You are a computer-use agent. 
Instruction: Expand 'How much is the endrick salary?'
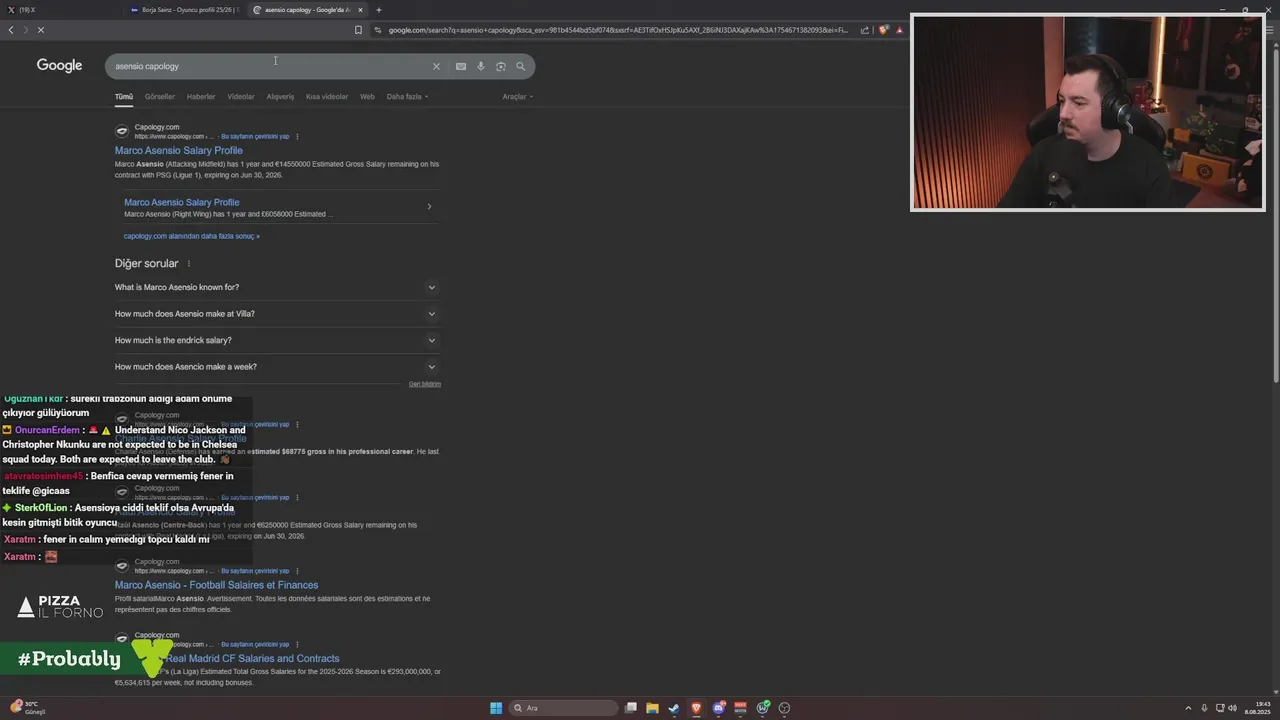pos(277,340)
